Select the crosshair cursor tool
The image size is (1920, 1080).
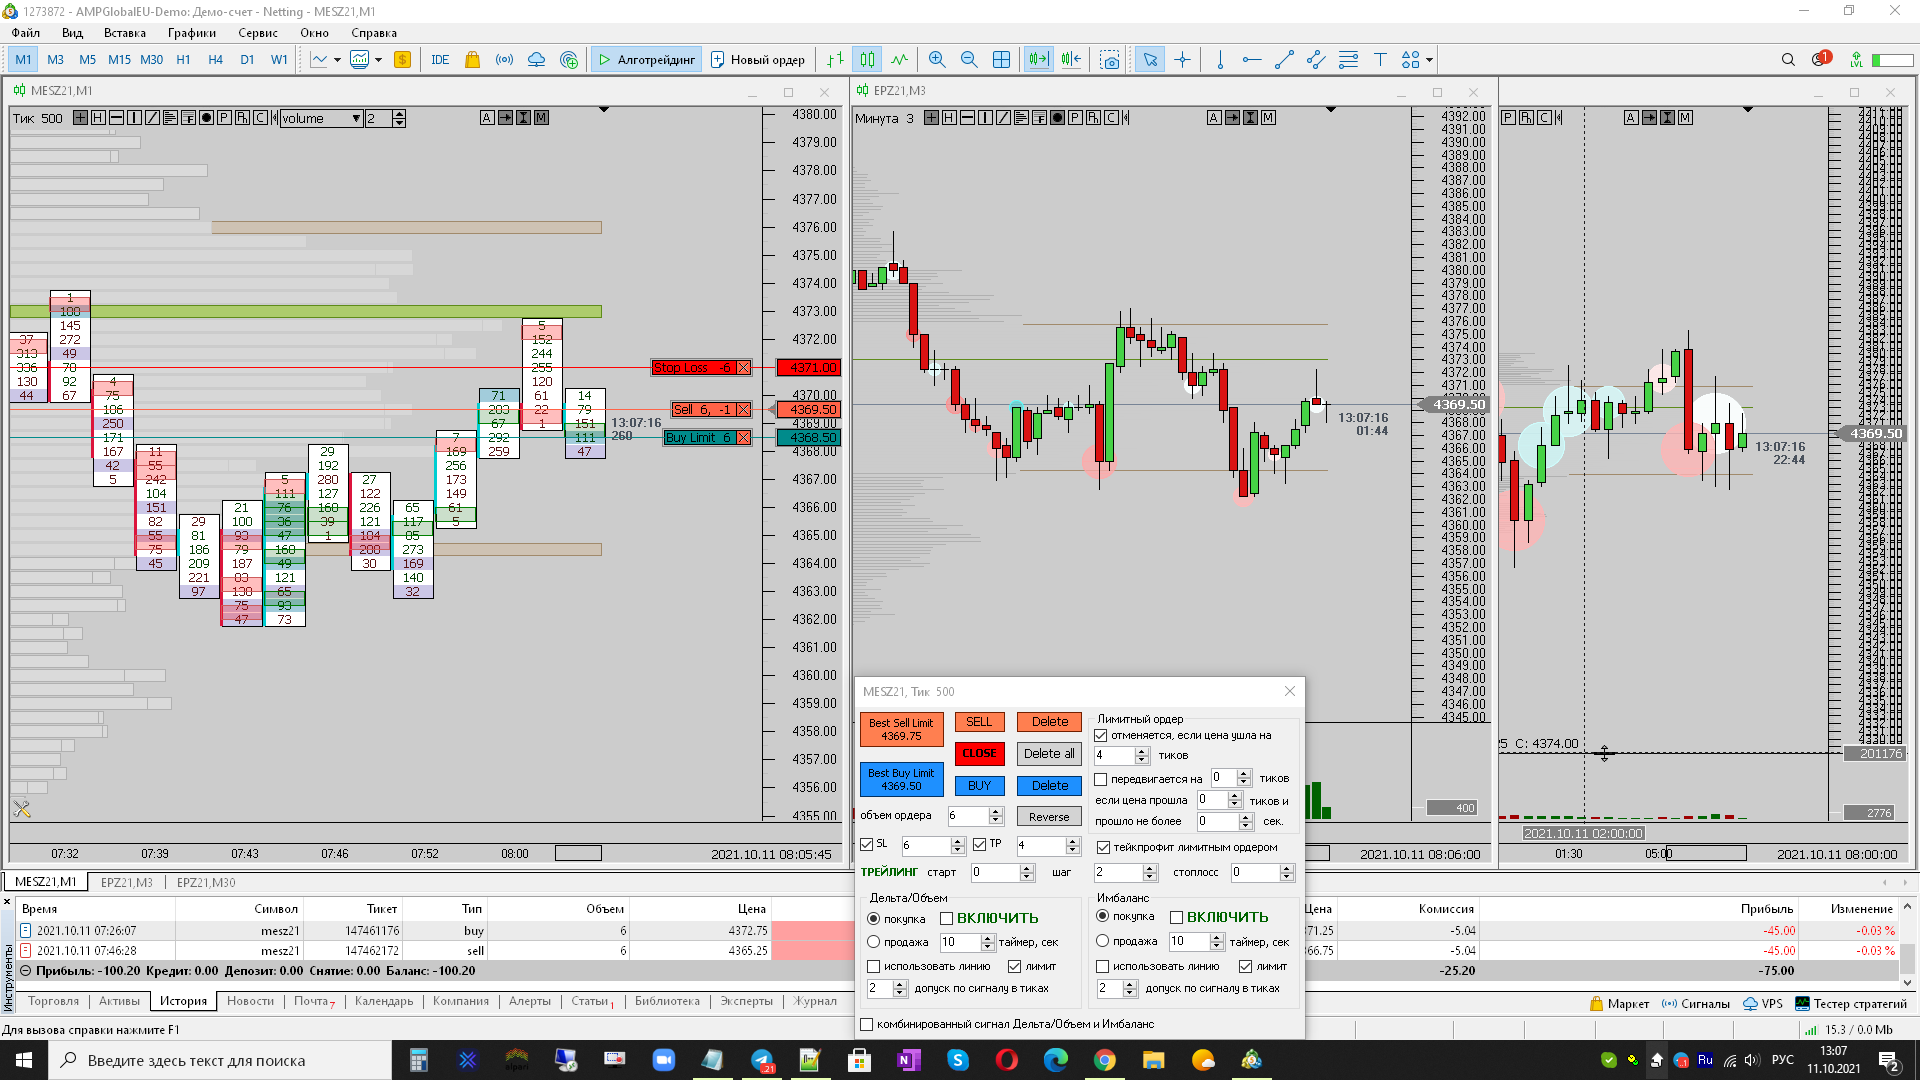click(x=1182, y=60)
